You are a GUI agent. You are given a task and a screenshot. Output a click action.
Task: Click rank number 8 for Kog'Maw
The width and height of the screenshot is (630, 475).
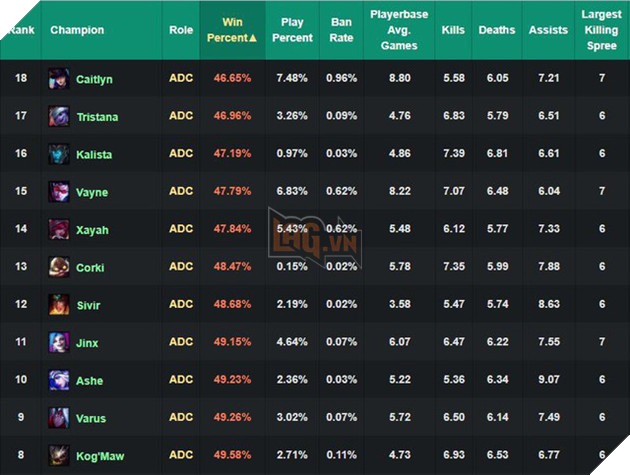point(21,455)
